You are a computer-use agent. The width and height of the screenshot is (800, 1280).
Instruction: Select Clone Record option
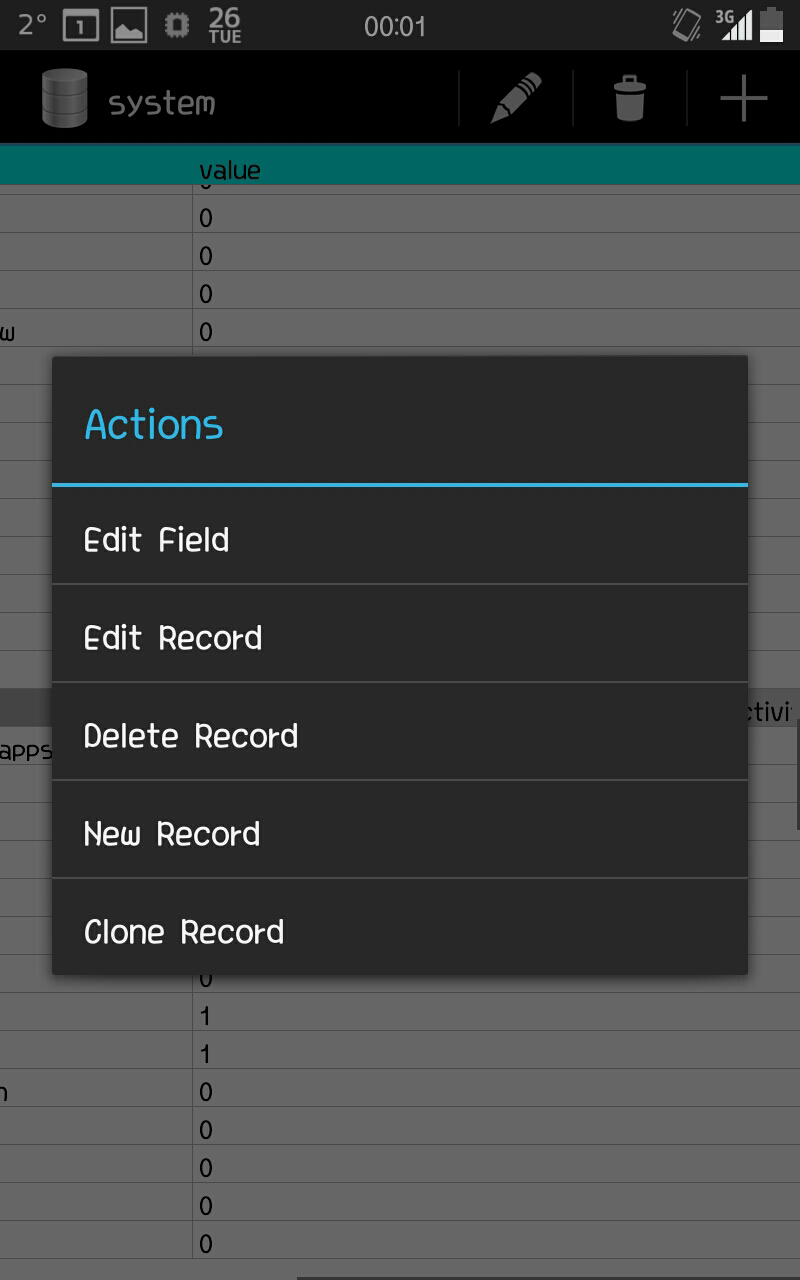point(400,932)
